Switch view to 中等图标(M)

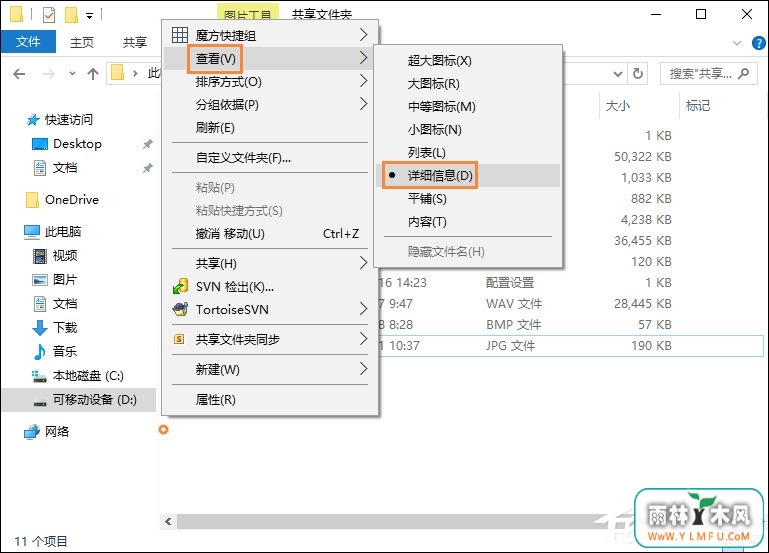click(468, 107)
